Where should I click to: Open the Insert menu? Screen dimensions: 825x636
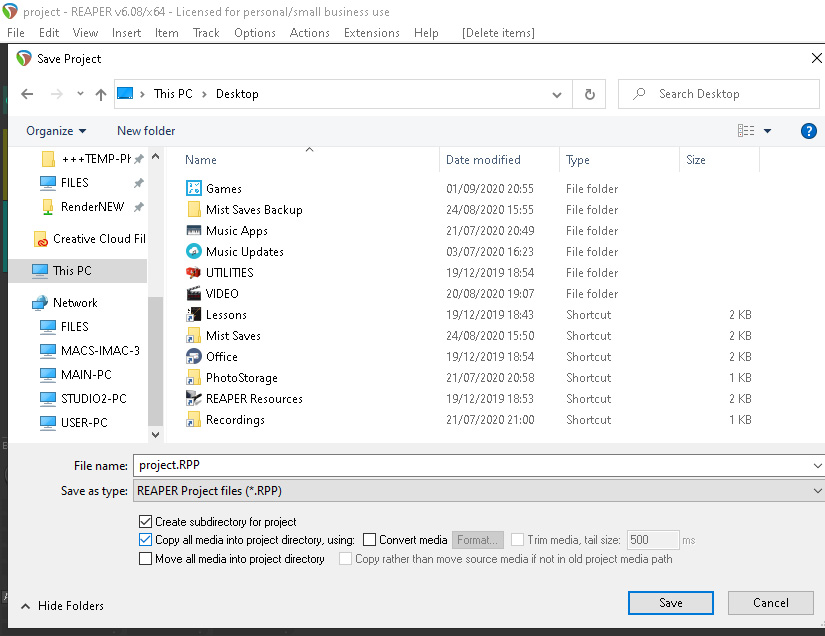(126, 33)
